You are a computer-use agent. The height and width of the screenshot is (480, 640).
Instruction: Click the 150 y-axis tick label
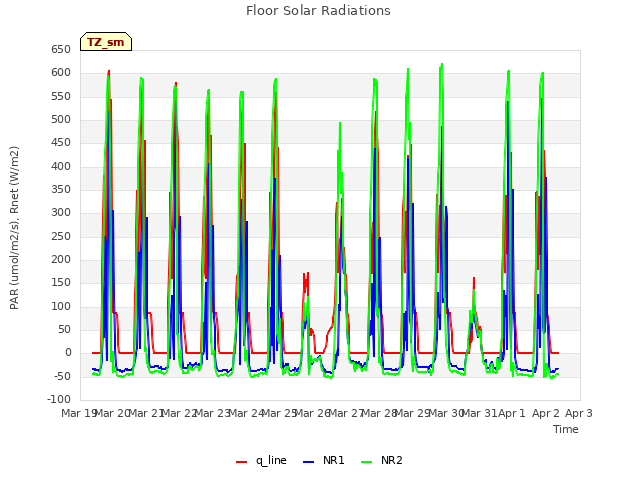tap(61, 283)
